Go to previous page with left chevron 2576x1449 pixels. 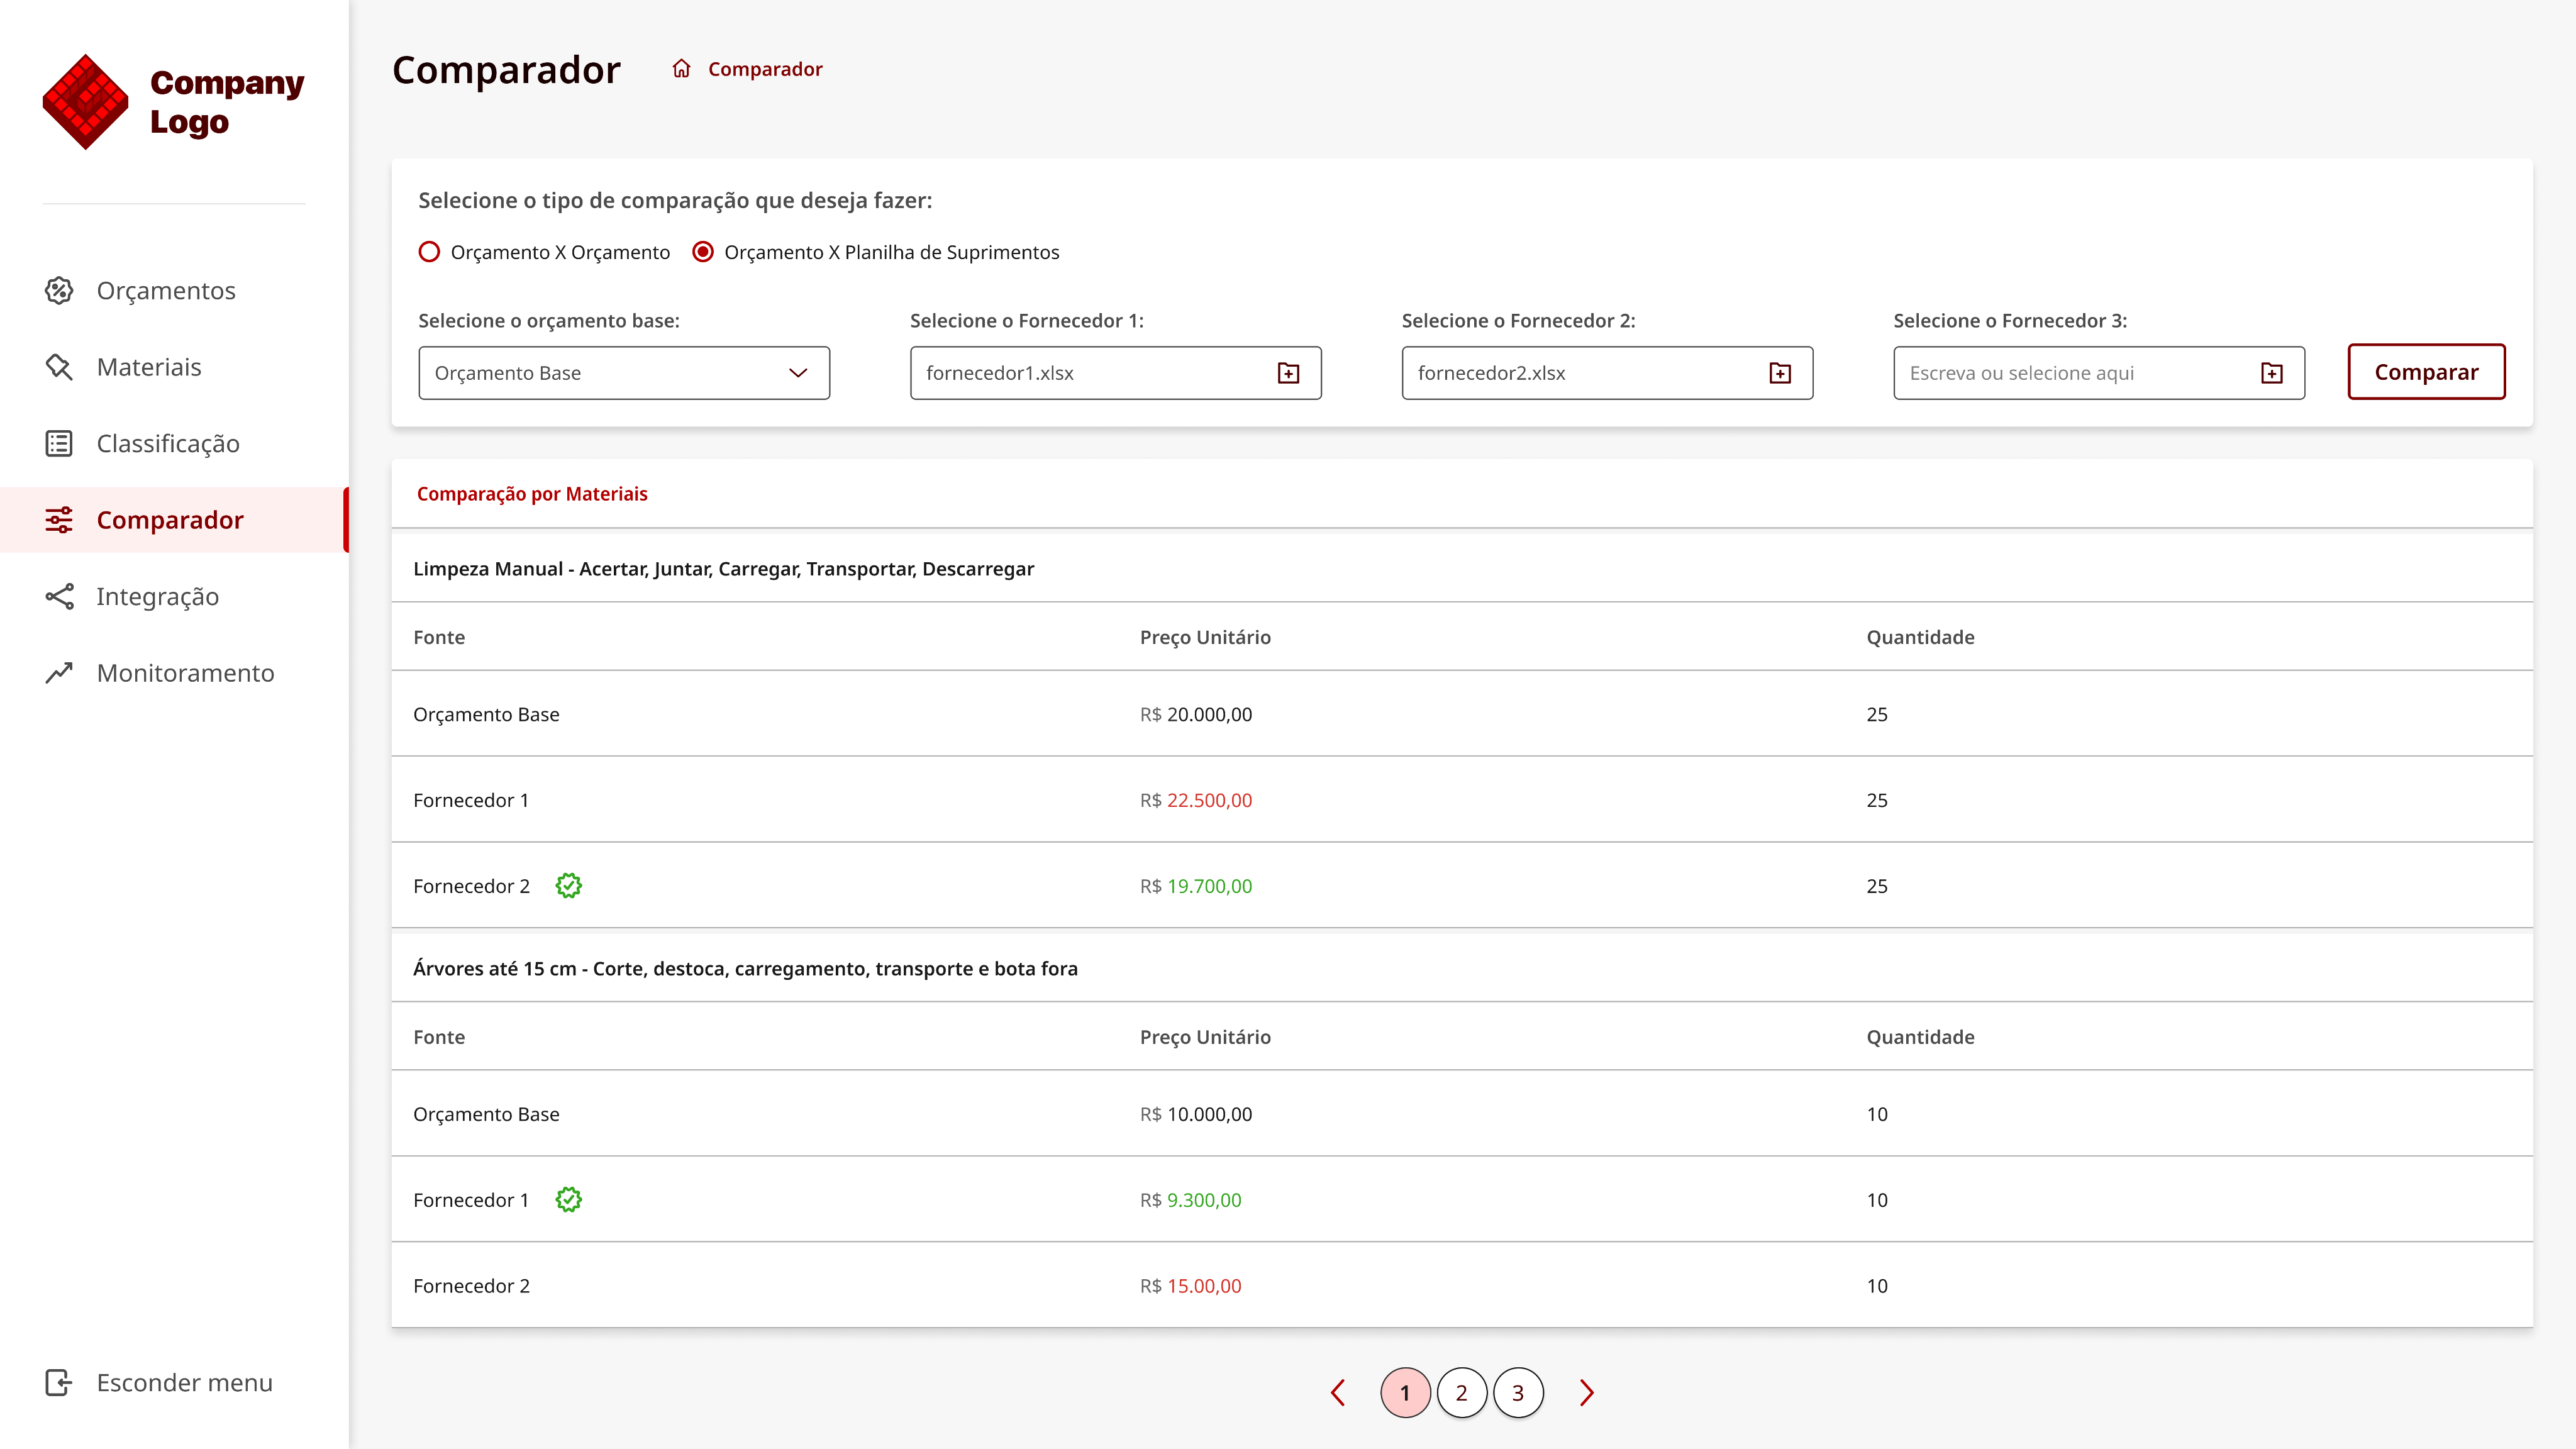pos(1338,1393)
